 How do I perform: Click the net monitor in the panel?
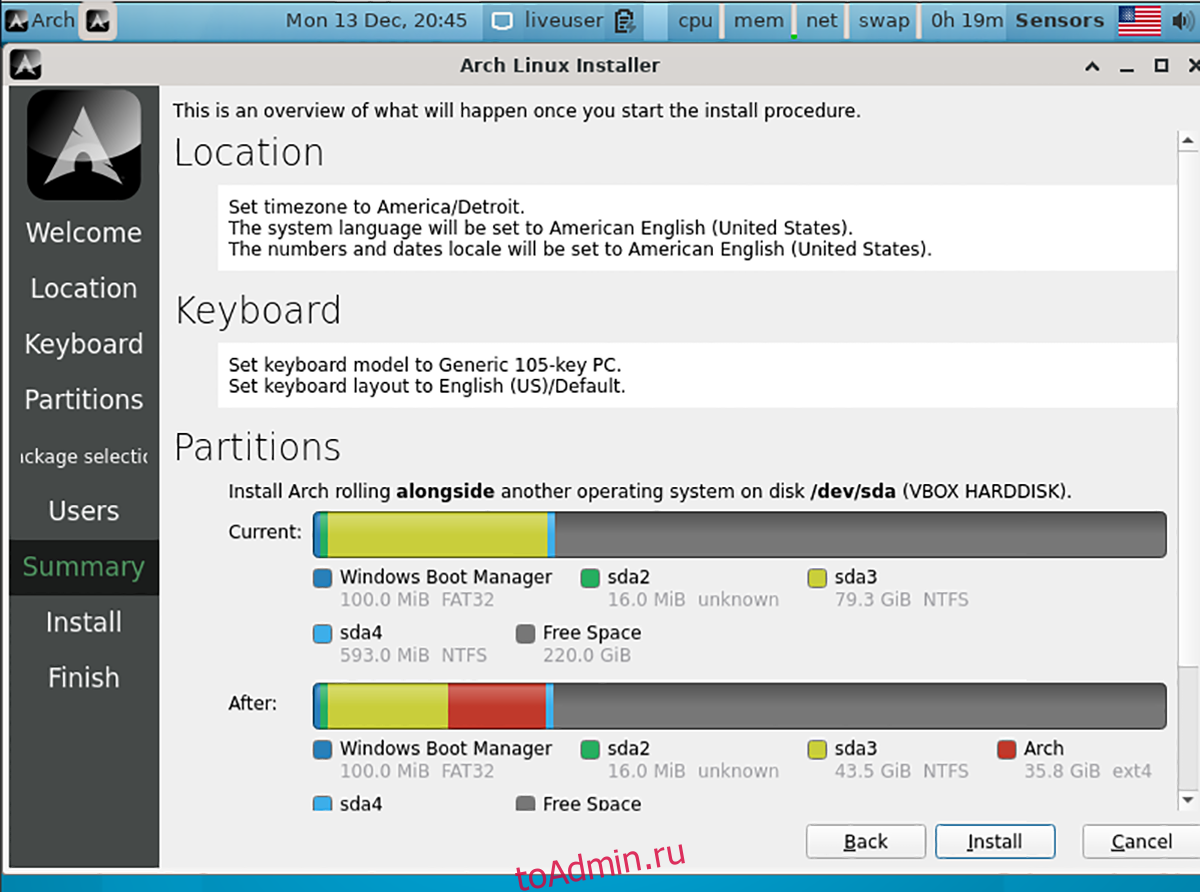click(x=821, y=20)
